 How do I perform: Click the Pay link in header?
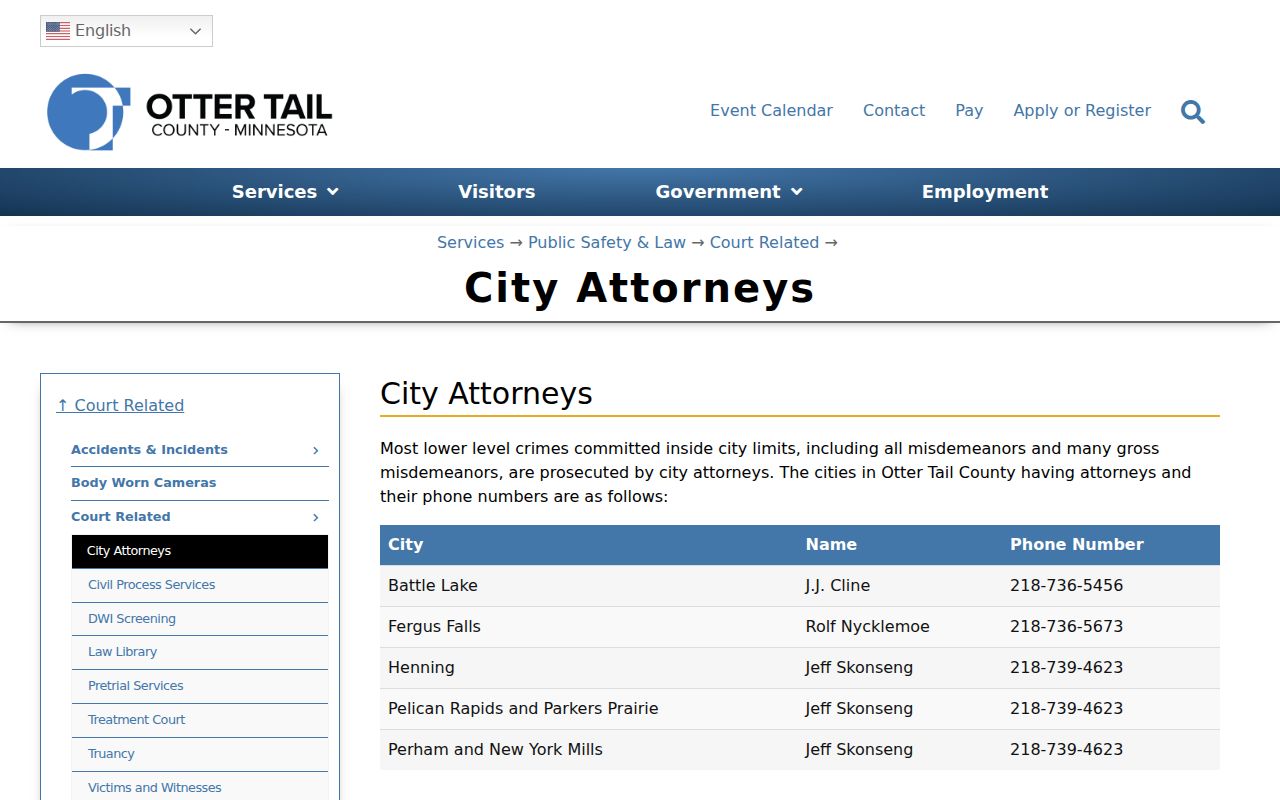(x=969, y=111)
